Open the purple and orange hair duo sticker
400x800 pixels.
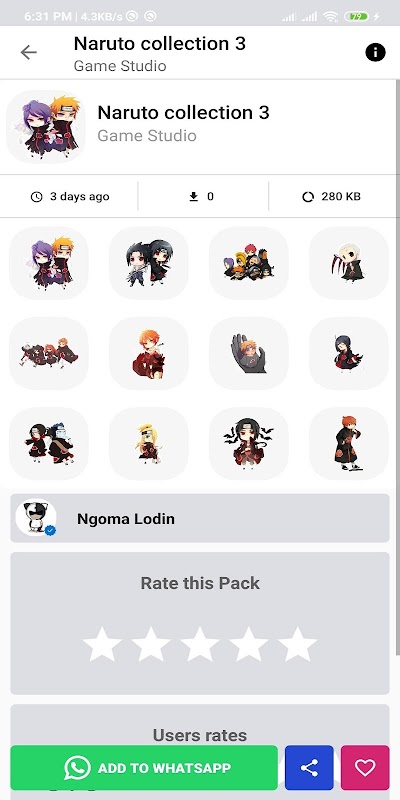[49, 263]
